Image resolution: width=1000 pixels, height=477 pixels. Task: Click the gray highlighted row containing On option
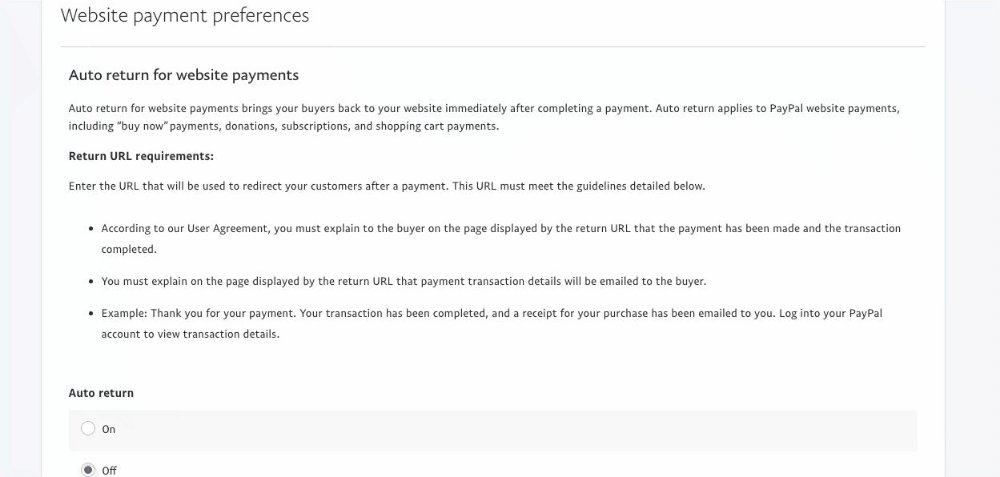coord(500,429)
